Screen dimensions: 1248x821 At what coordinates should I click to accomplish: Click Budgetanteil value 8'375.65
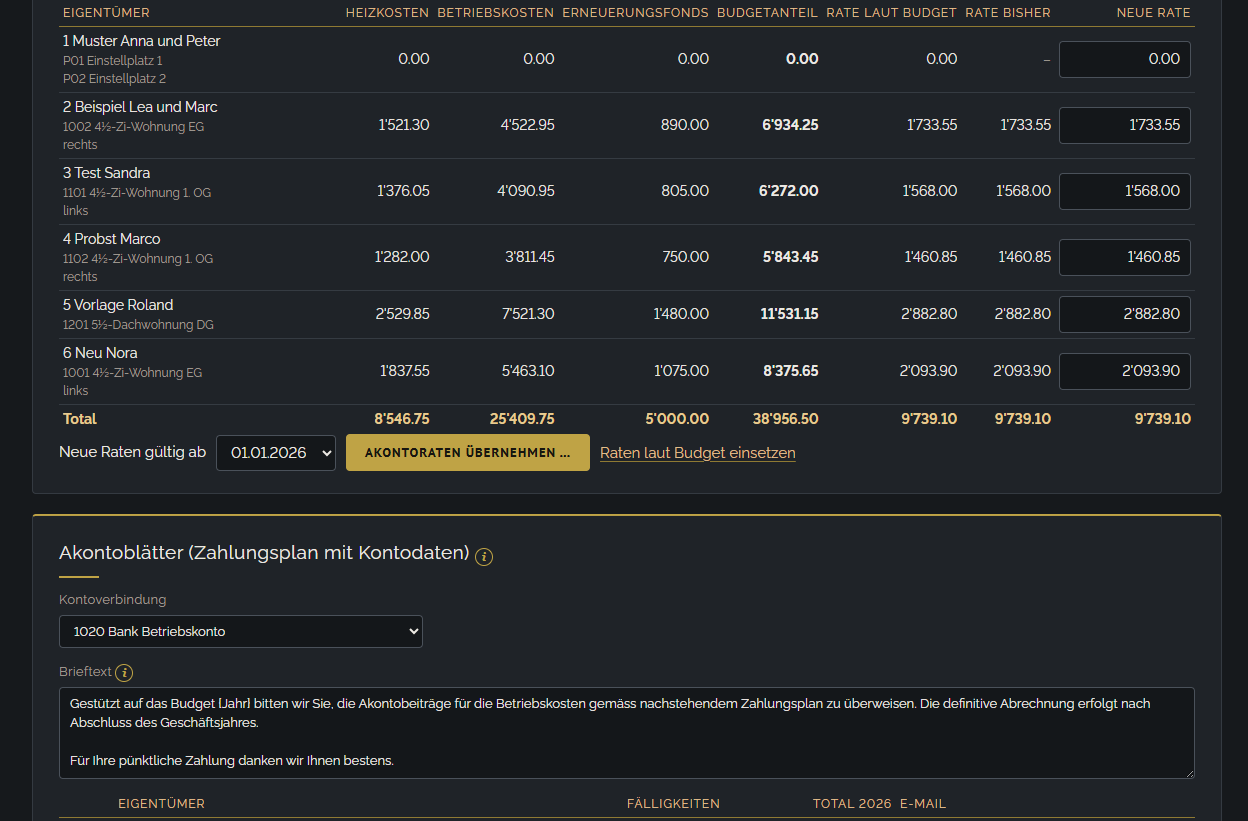pos(791,371)
